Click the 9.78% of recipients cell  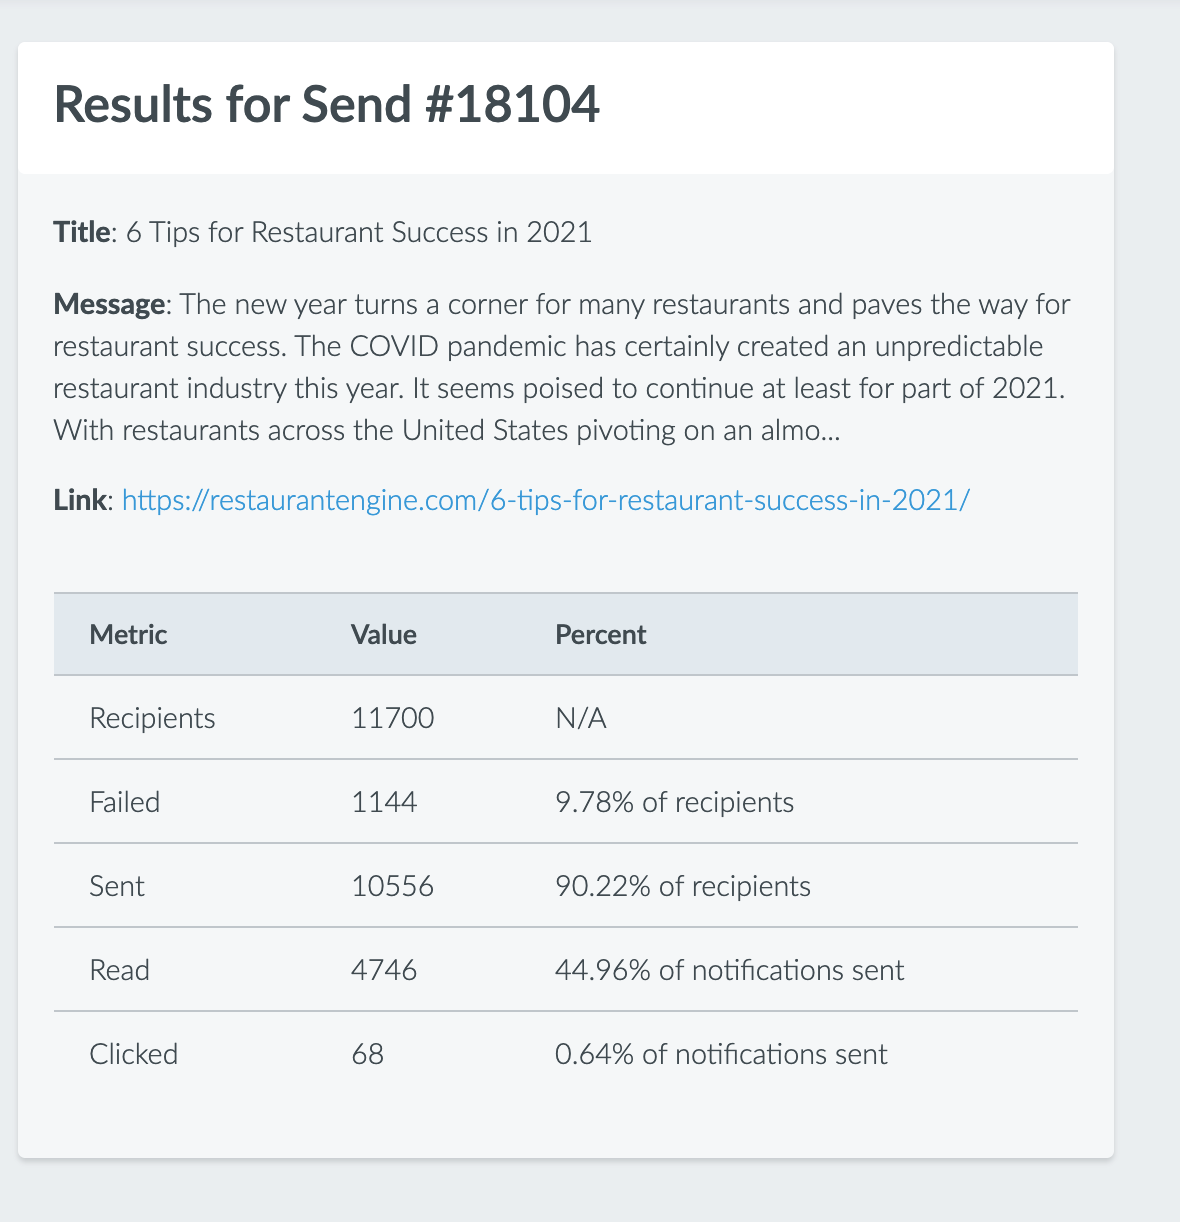(675, 803)
